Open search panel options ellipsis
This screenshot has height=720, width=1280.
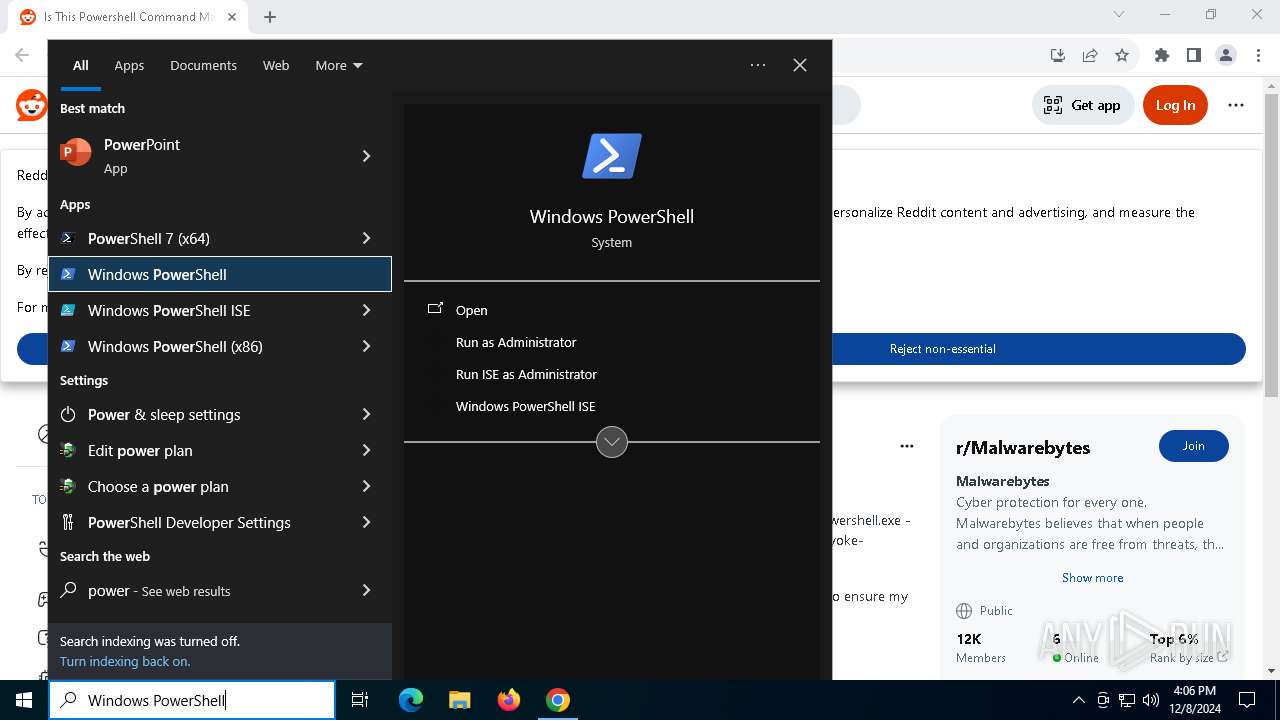click(x=758, y=65)
